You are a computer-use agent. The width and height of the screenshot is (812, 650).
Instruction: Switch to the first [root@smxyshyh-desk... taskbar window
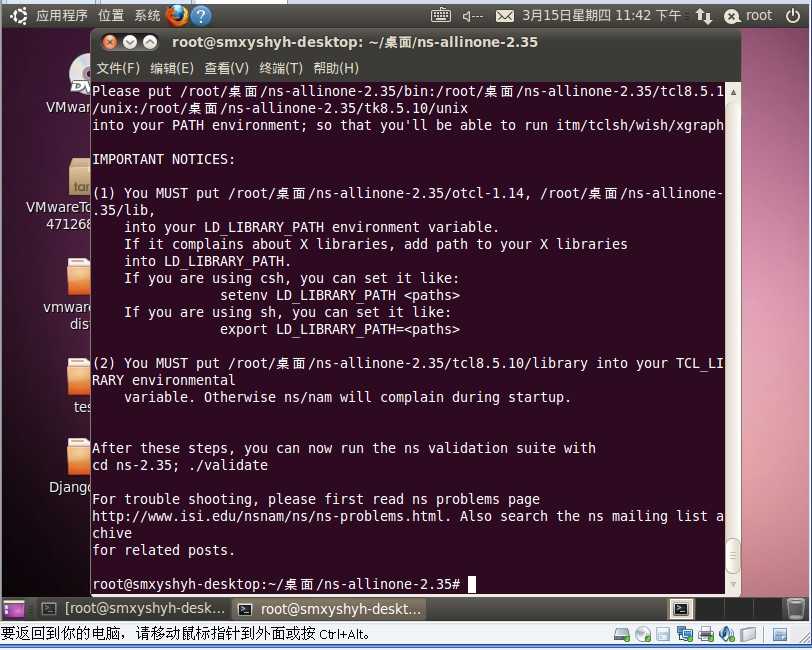133,609
